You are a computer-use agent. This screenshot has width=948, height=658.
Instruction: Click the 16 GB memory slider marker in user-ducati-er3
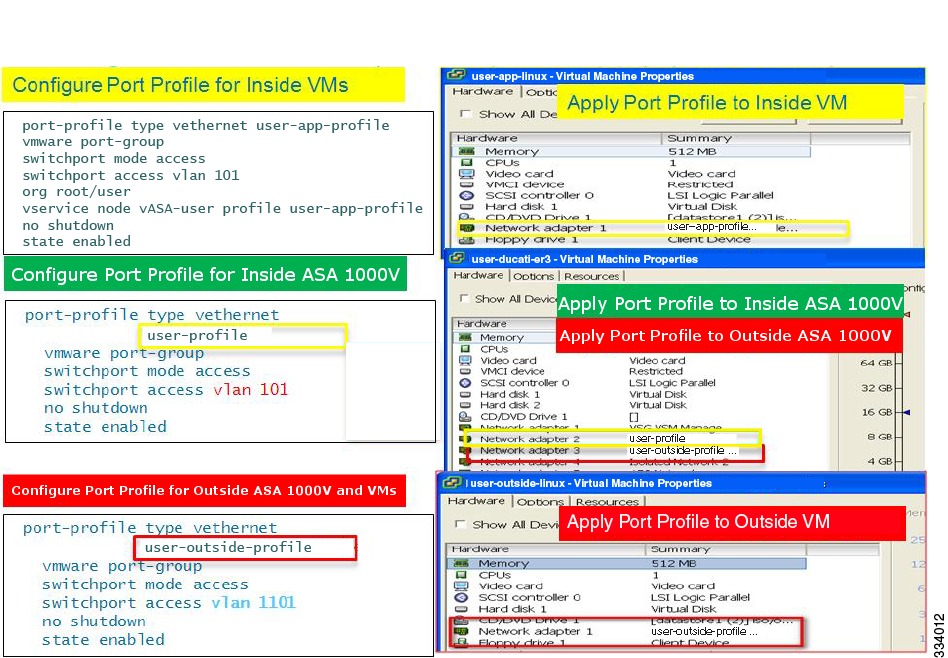(906, 412)
